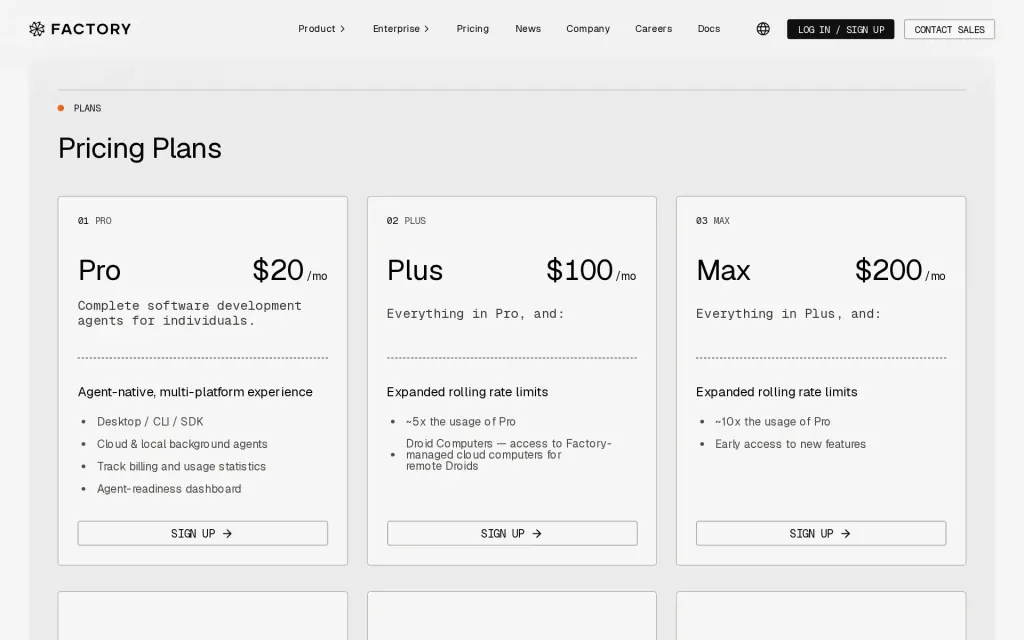Viewport: 1024px width, 640px height.
Task: Expand the Product menu chevron
Action: (x=342, y=29)
